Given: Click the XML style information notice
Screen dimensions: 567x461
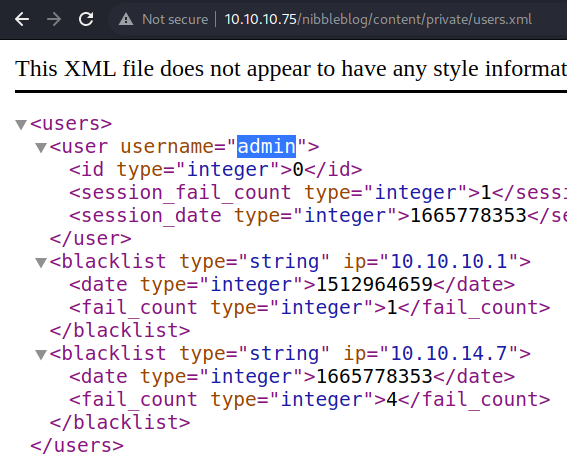Looking at the screenshot, I should click(x=291, y=68).
